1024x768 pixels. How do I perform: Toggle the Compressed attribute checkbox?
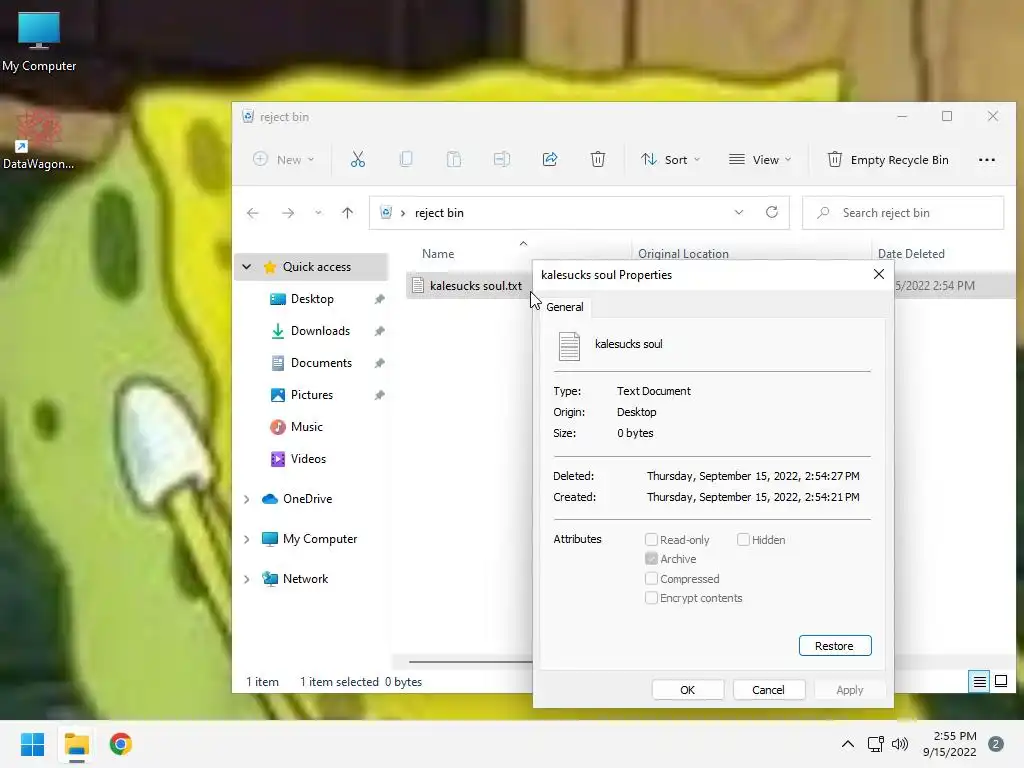pyautogui.click(x=651, y=579)
